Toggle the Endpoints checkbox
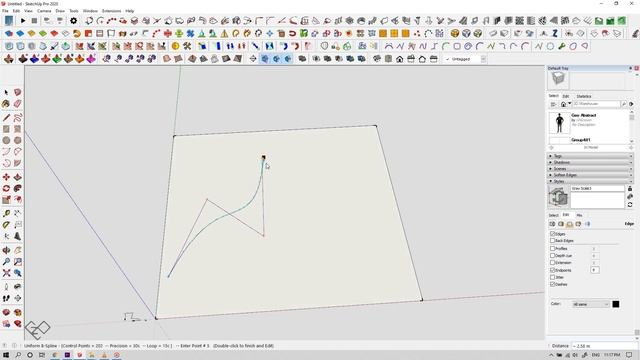 pyautogui.click(x=552, y=270)
